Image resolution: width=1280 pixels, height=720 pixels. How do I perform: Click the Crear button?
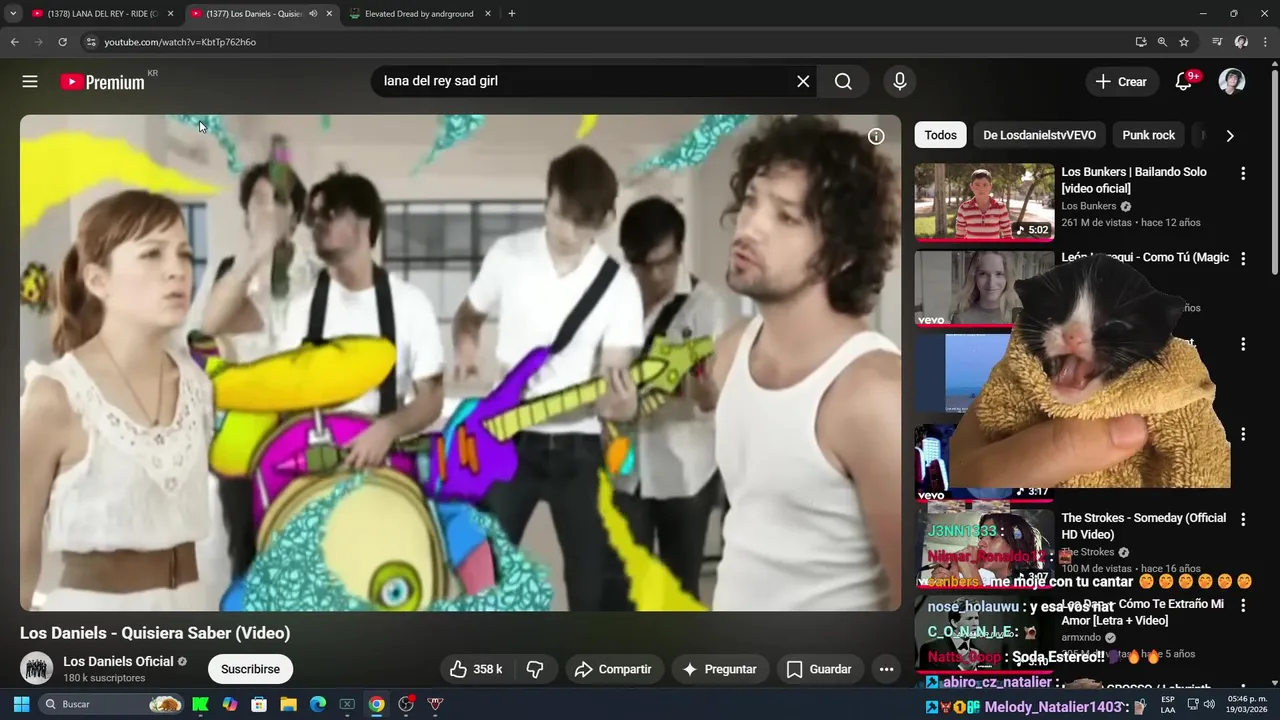click(x=1121, y=82)
